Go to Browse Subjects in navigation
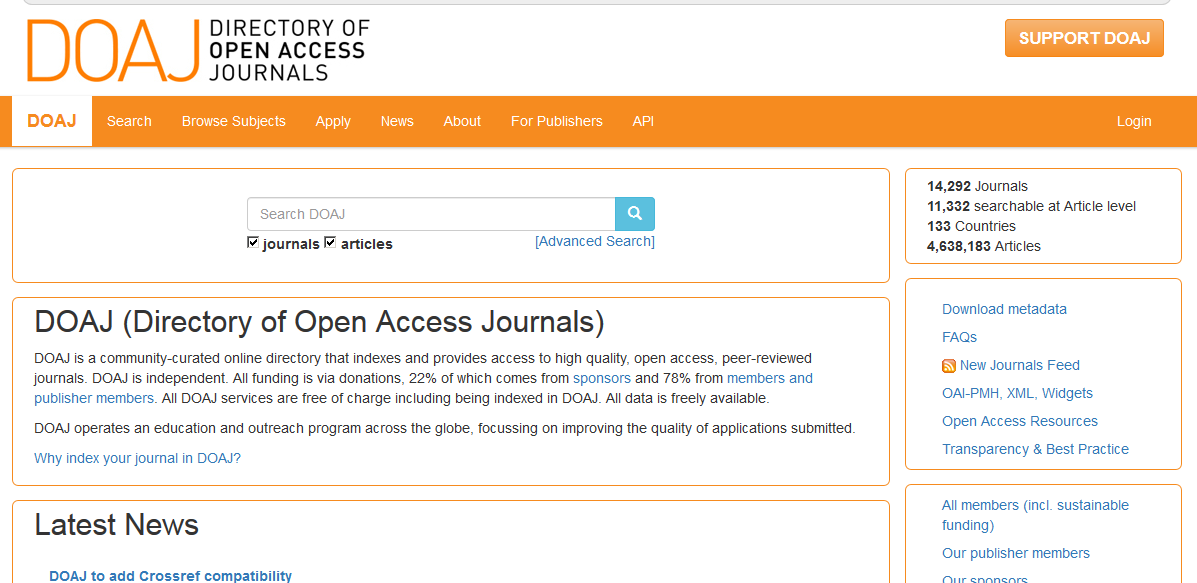 pos(233,121)
